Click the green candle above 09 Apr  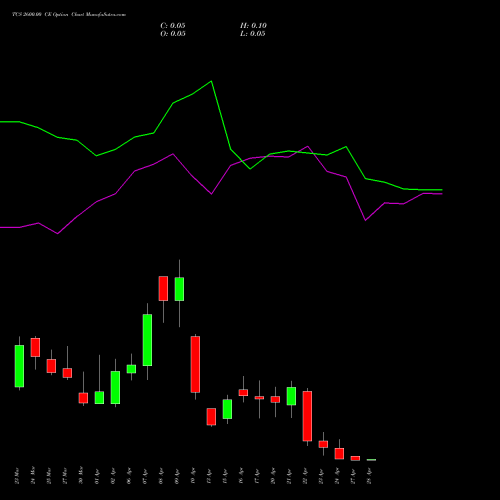[x=179, y=289]
